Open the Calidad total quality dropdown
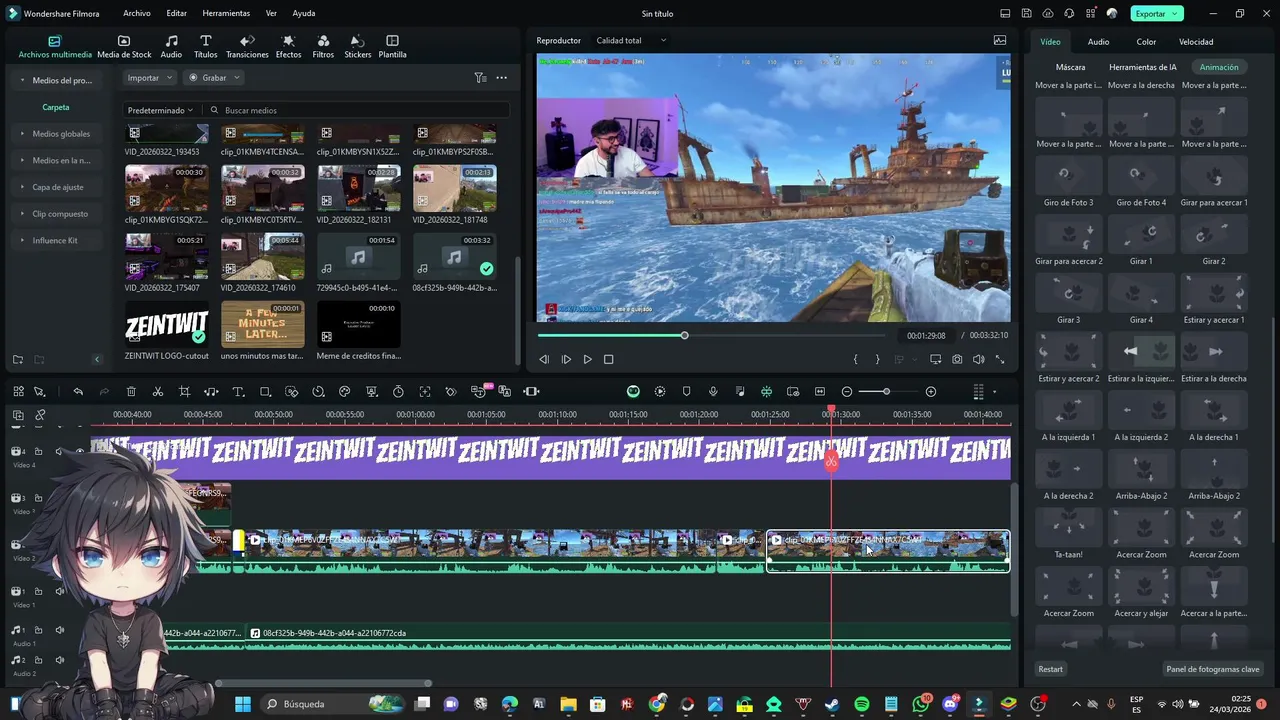Screen dimensions: 1280x720 click(631, 40)
